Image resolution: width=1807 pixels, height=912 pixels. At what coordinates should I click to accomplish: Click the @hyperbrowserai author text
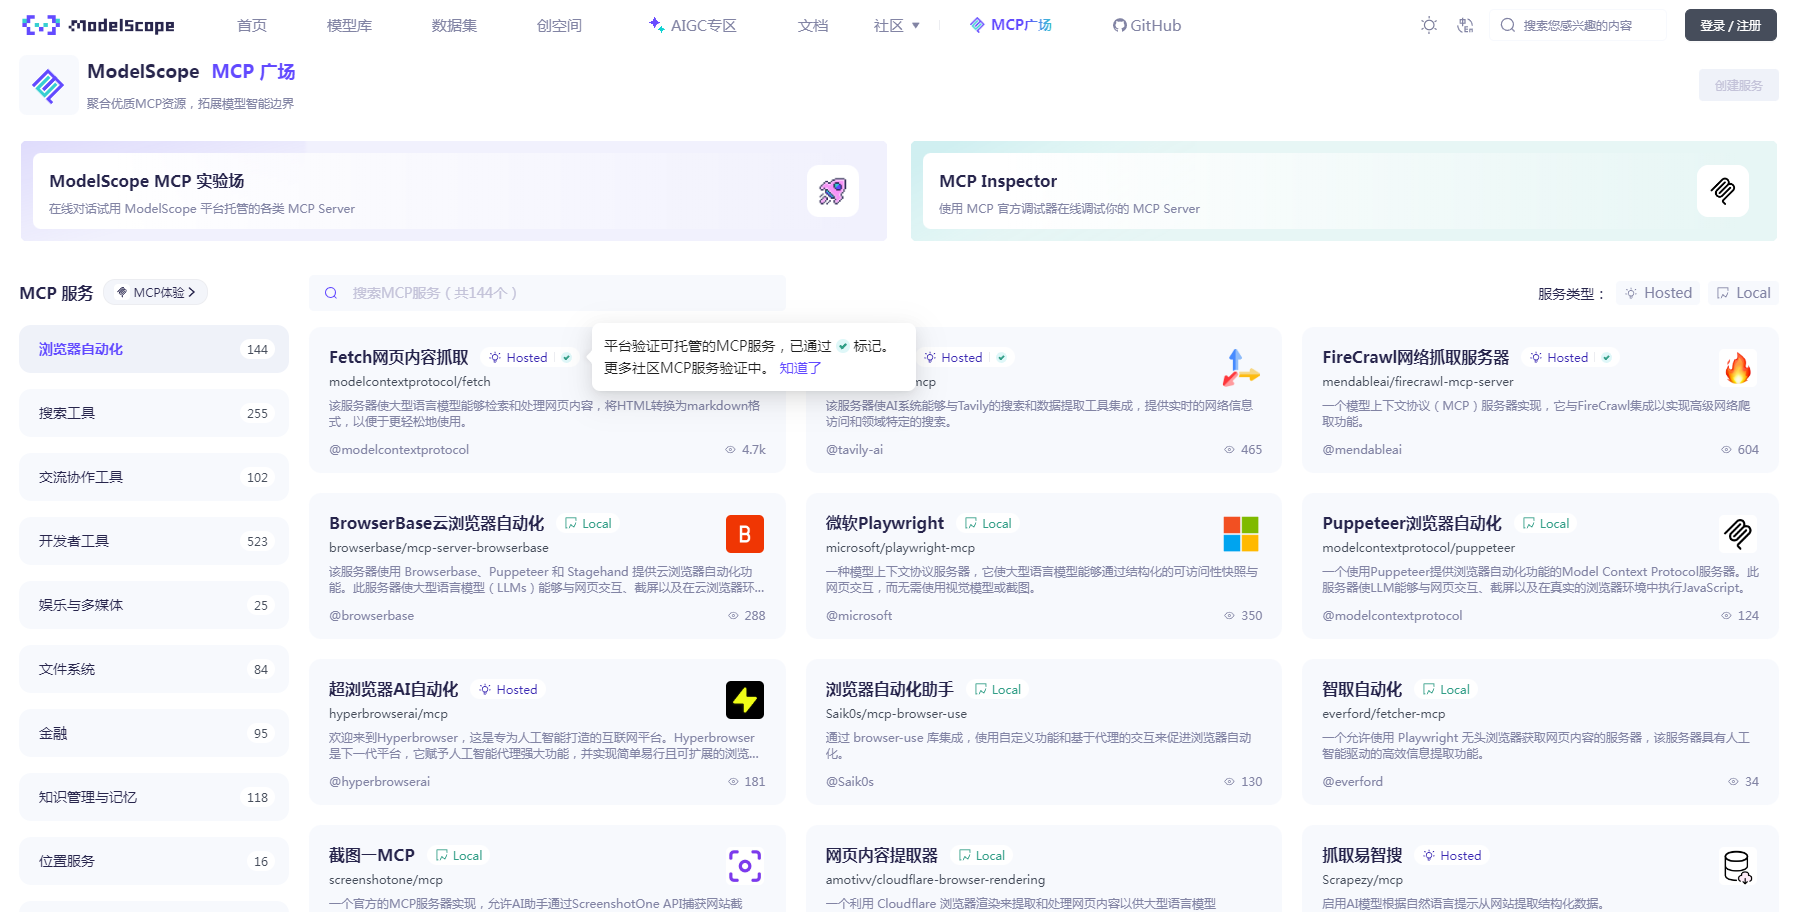coord(379,782)
